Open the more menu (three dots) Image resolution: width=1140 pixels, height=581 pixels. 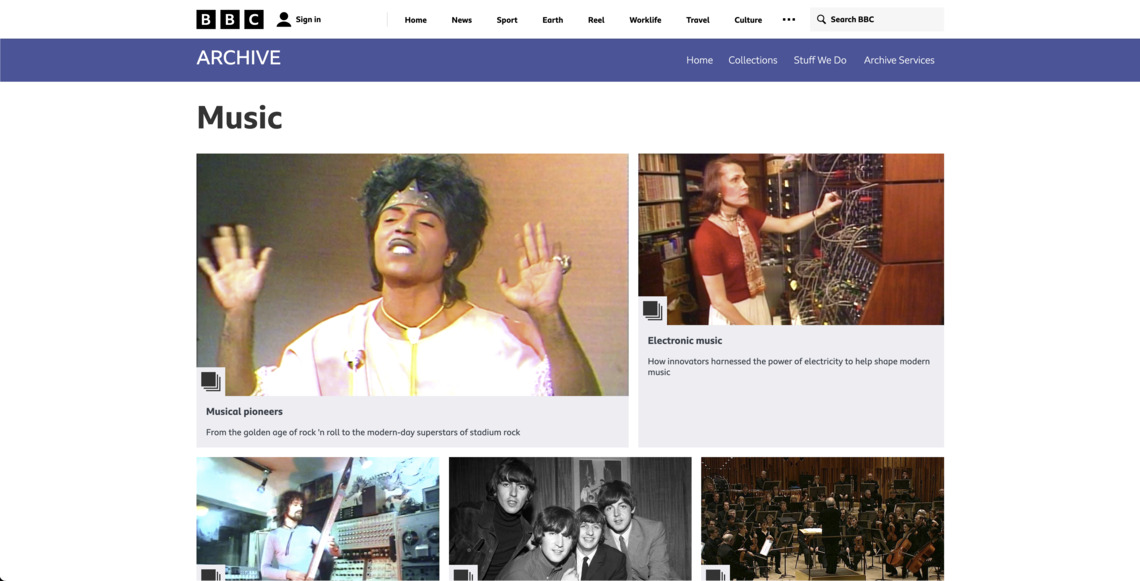pos(789,19)
